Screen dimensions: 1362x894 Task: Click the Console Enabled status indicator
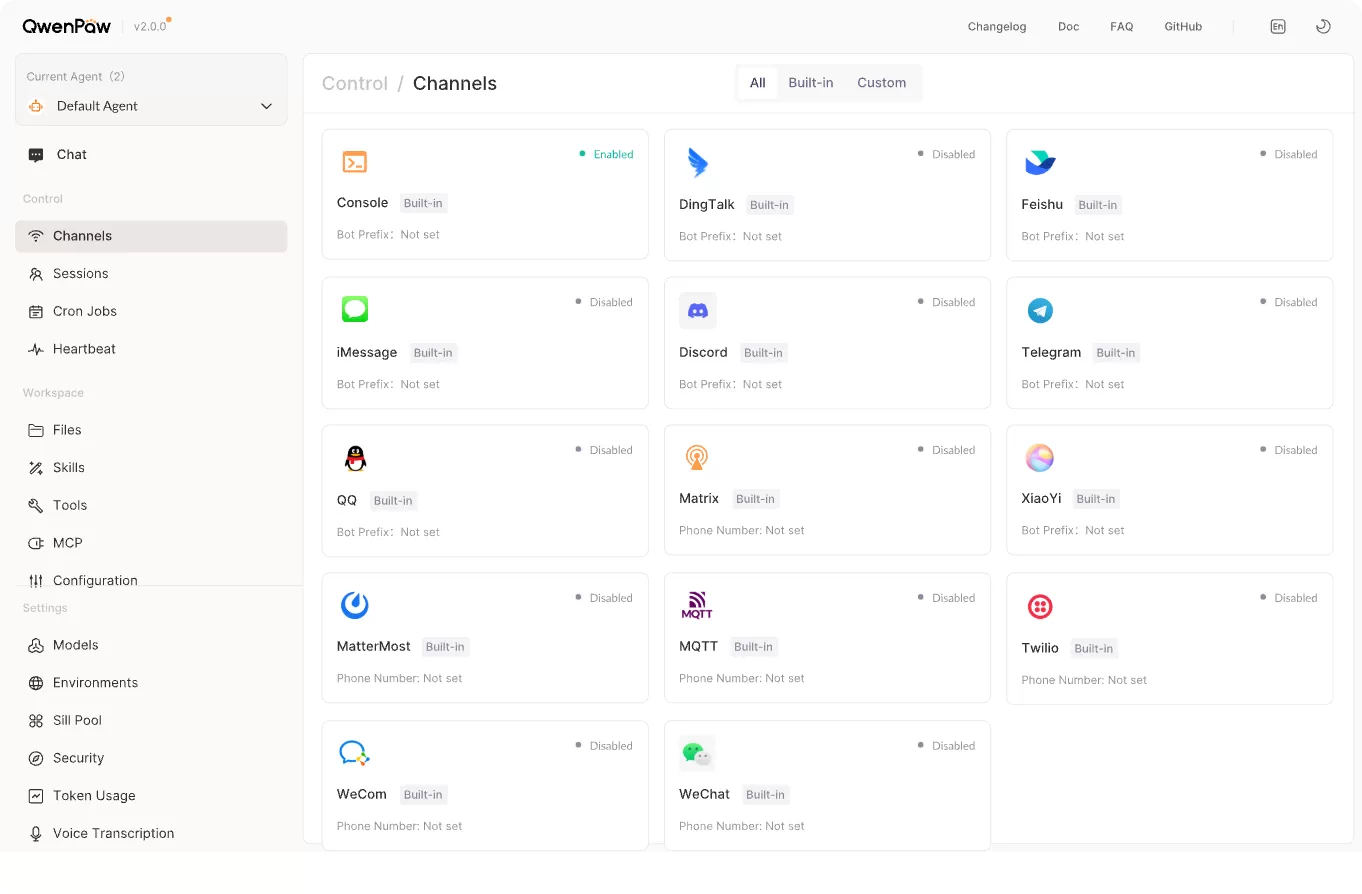[606, 154]
